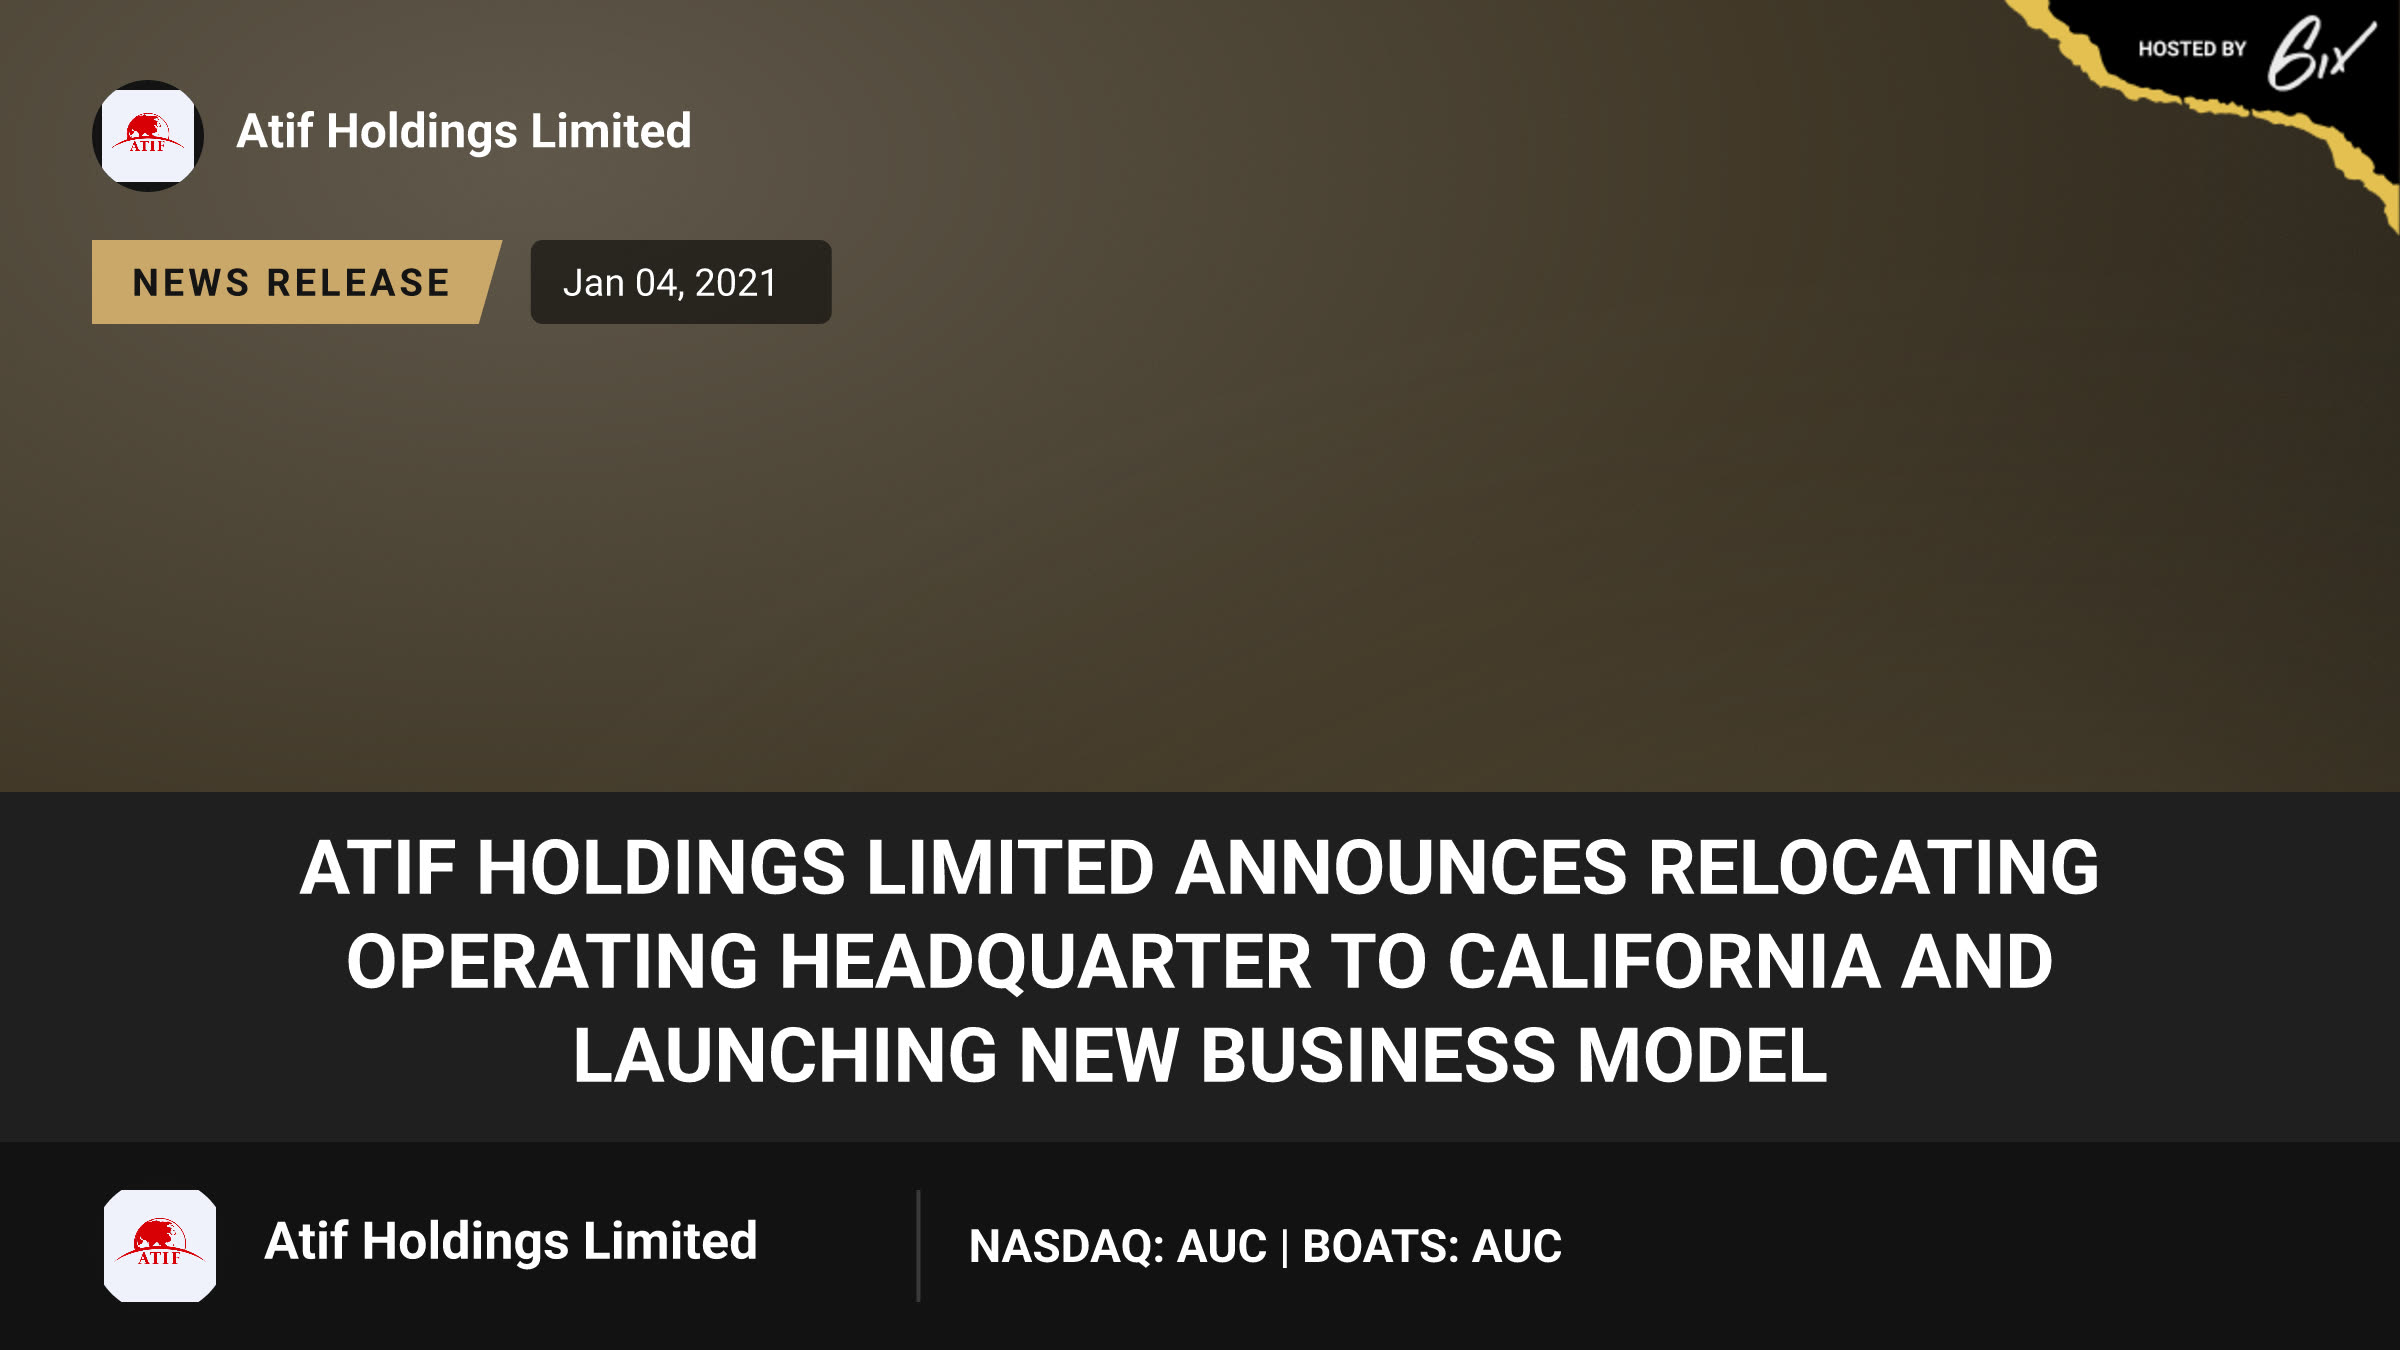
Task: Click the Jan 04, 2021 date badge
Action: pos(680,282)
